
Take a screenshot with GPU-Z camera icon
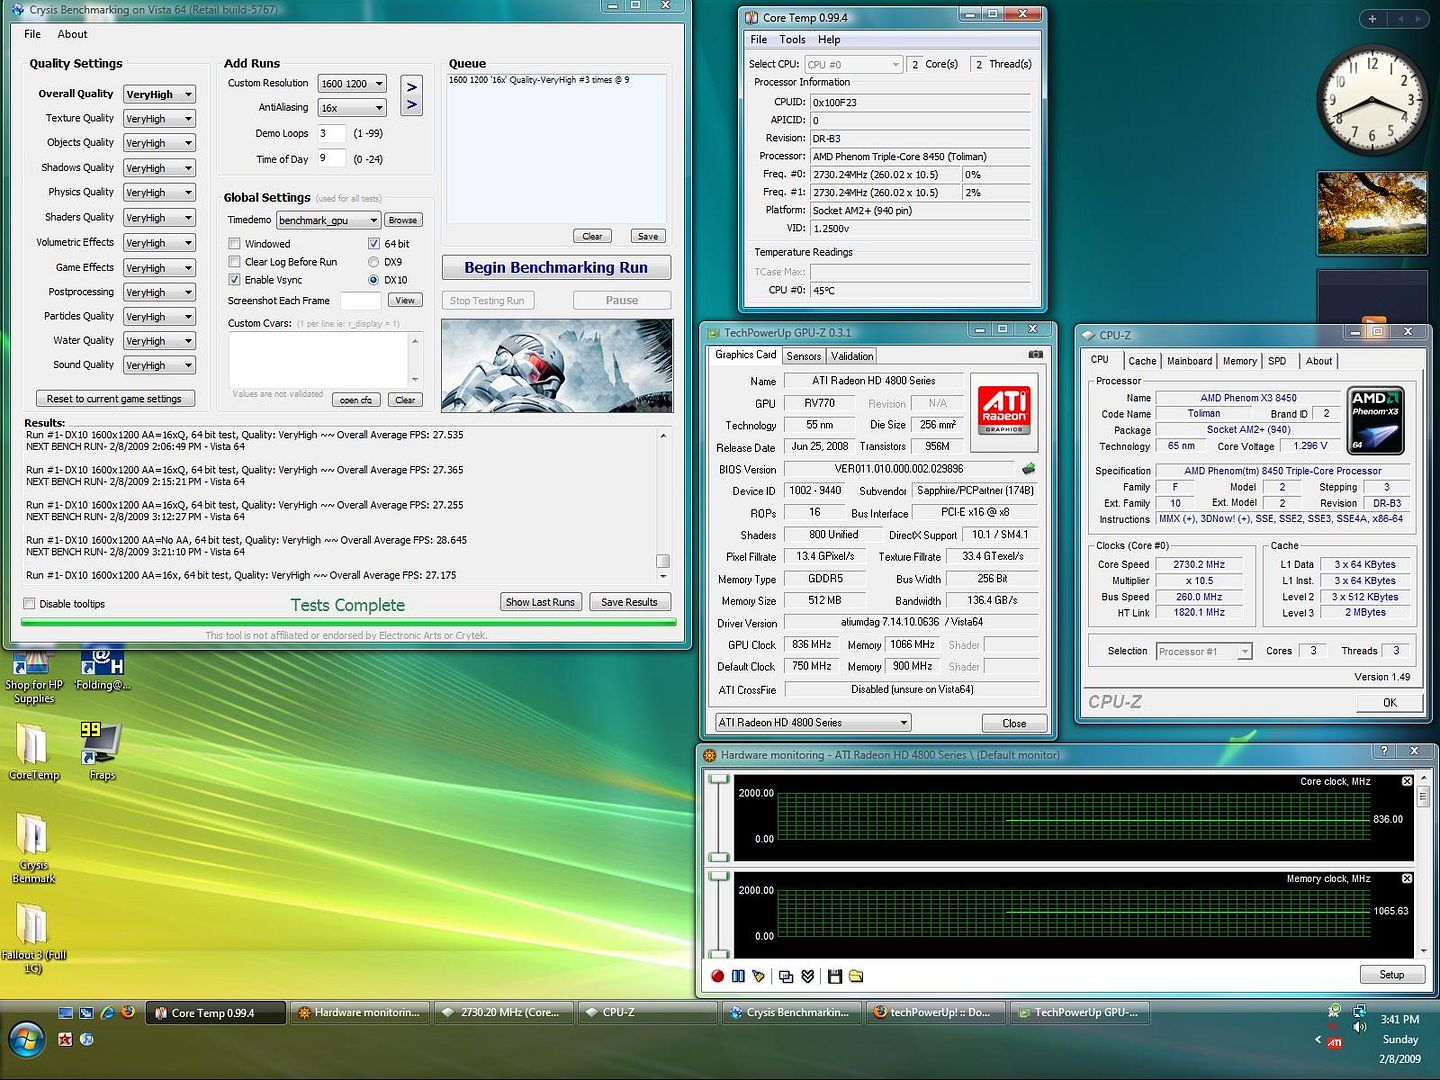pyautogui.click(x=1036, y=354)
